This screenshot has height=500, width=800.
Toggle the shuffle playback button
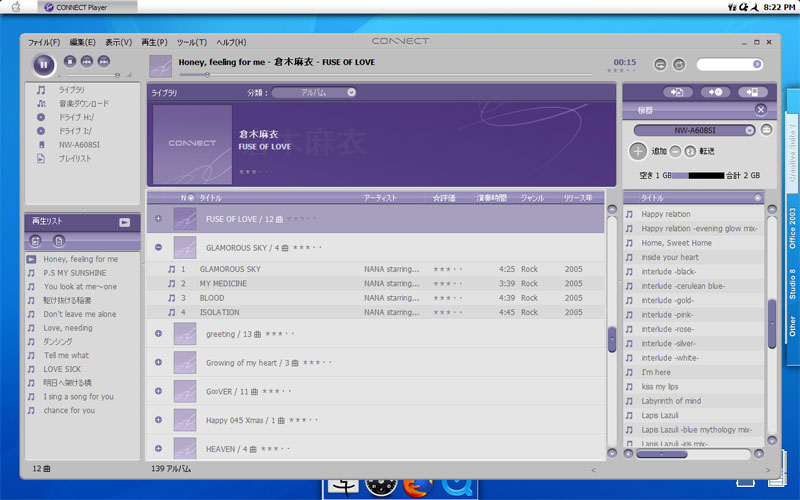[x=679, y=65]
